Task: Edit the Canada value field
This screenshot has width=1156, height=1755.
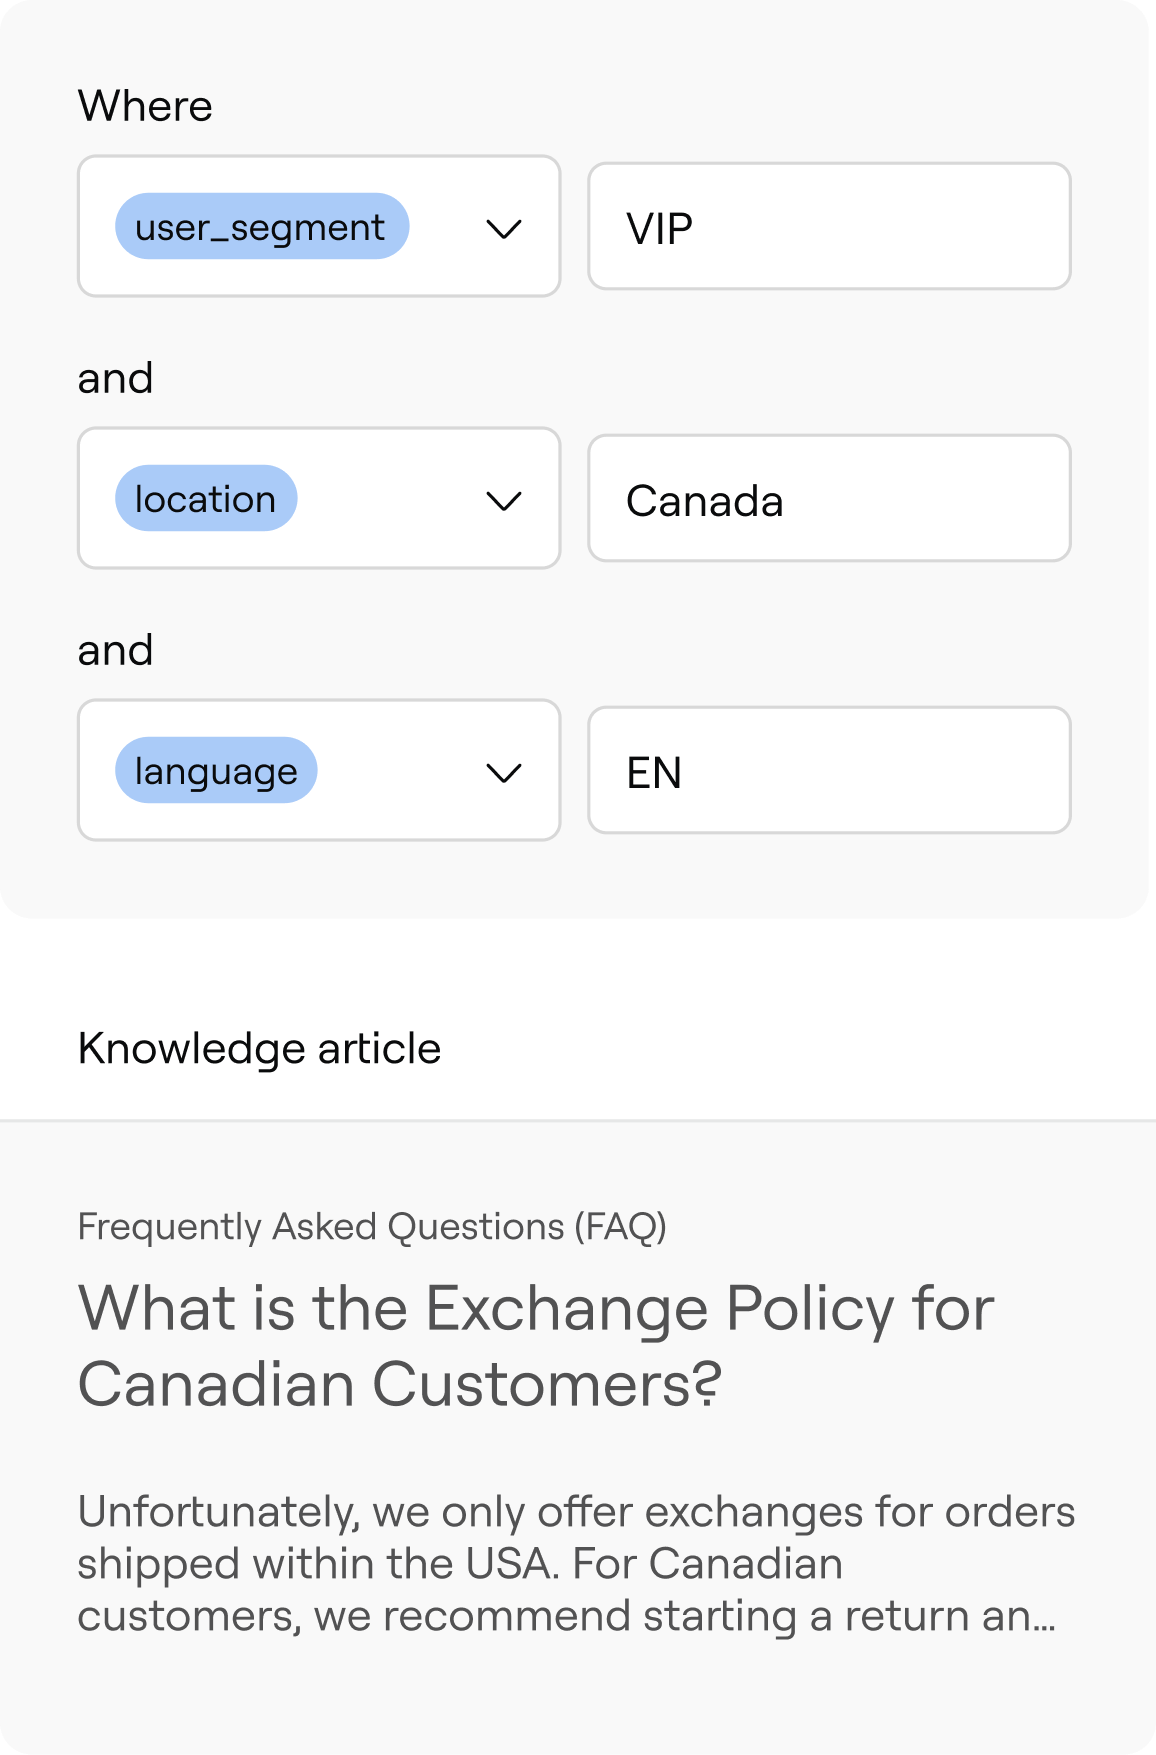Action: point(829,499)
